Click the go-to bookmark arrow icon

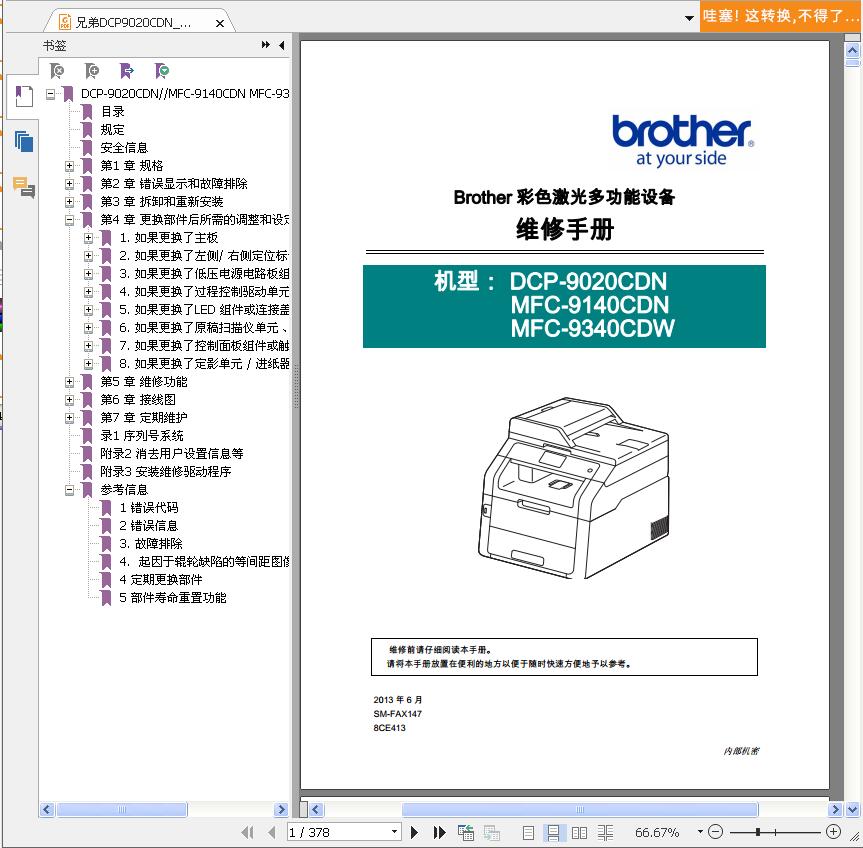127,71
